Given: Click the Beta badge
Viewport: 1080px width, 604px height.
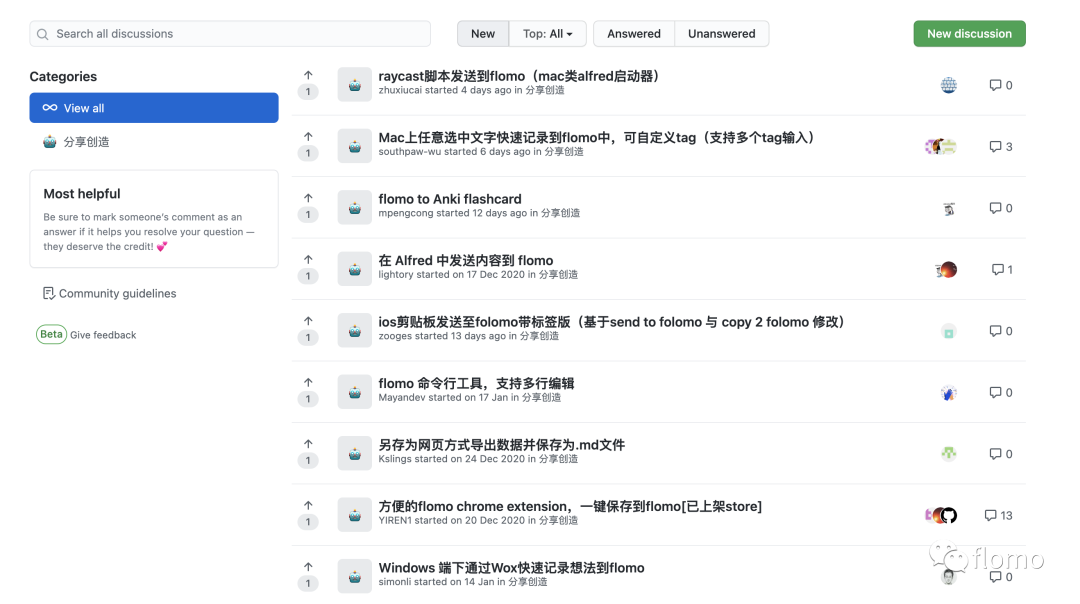Looking at the screenshot, I should coord(51,334).
